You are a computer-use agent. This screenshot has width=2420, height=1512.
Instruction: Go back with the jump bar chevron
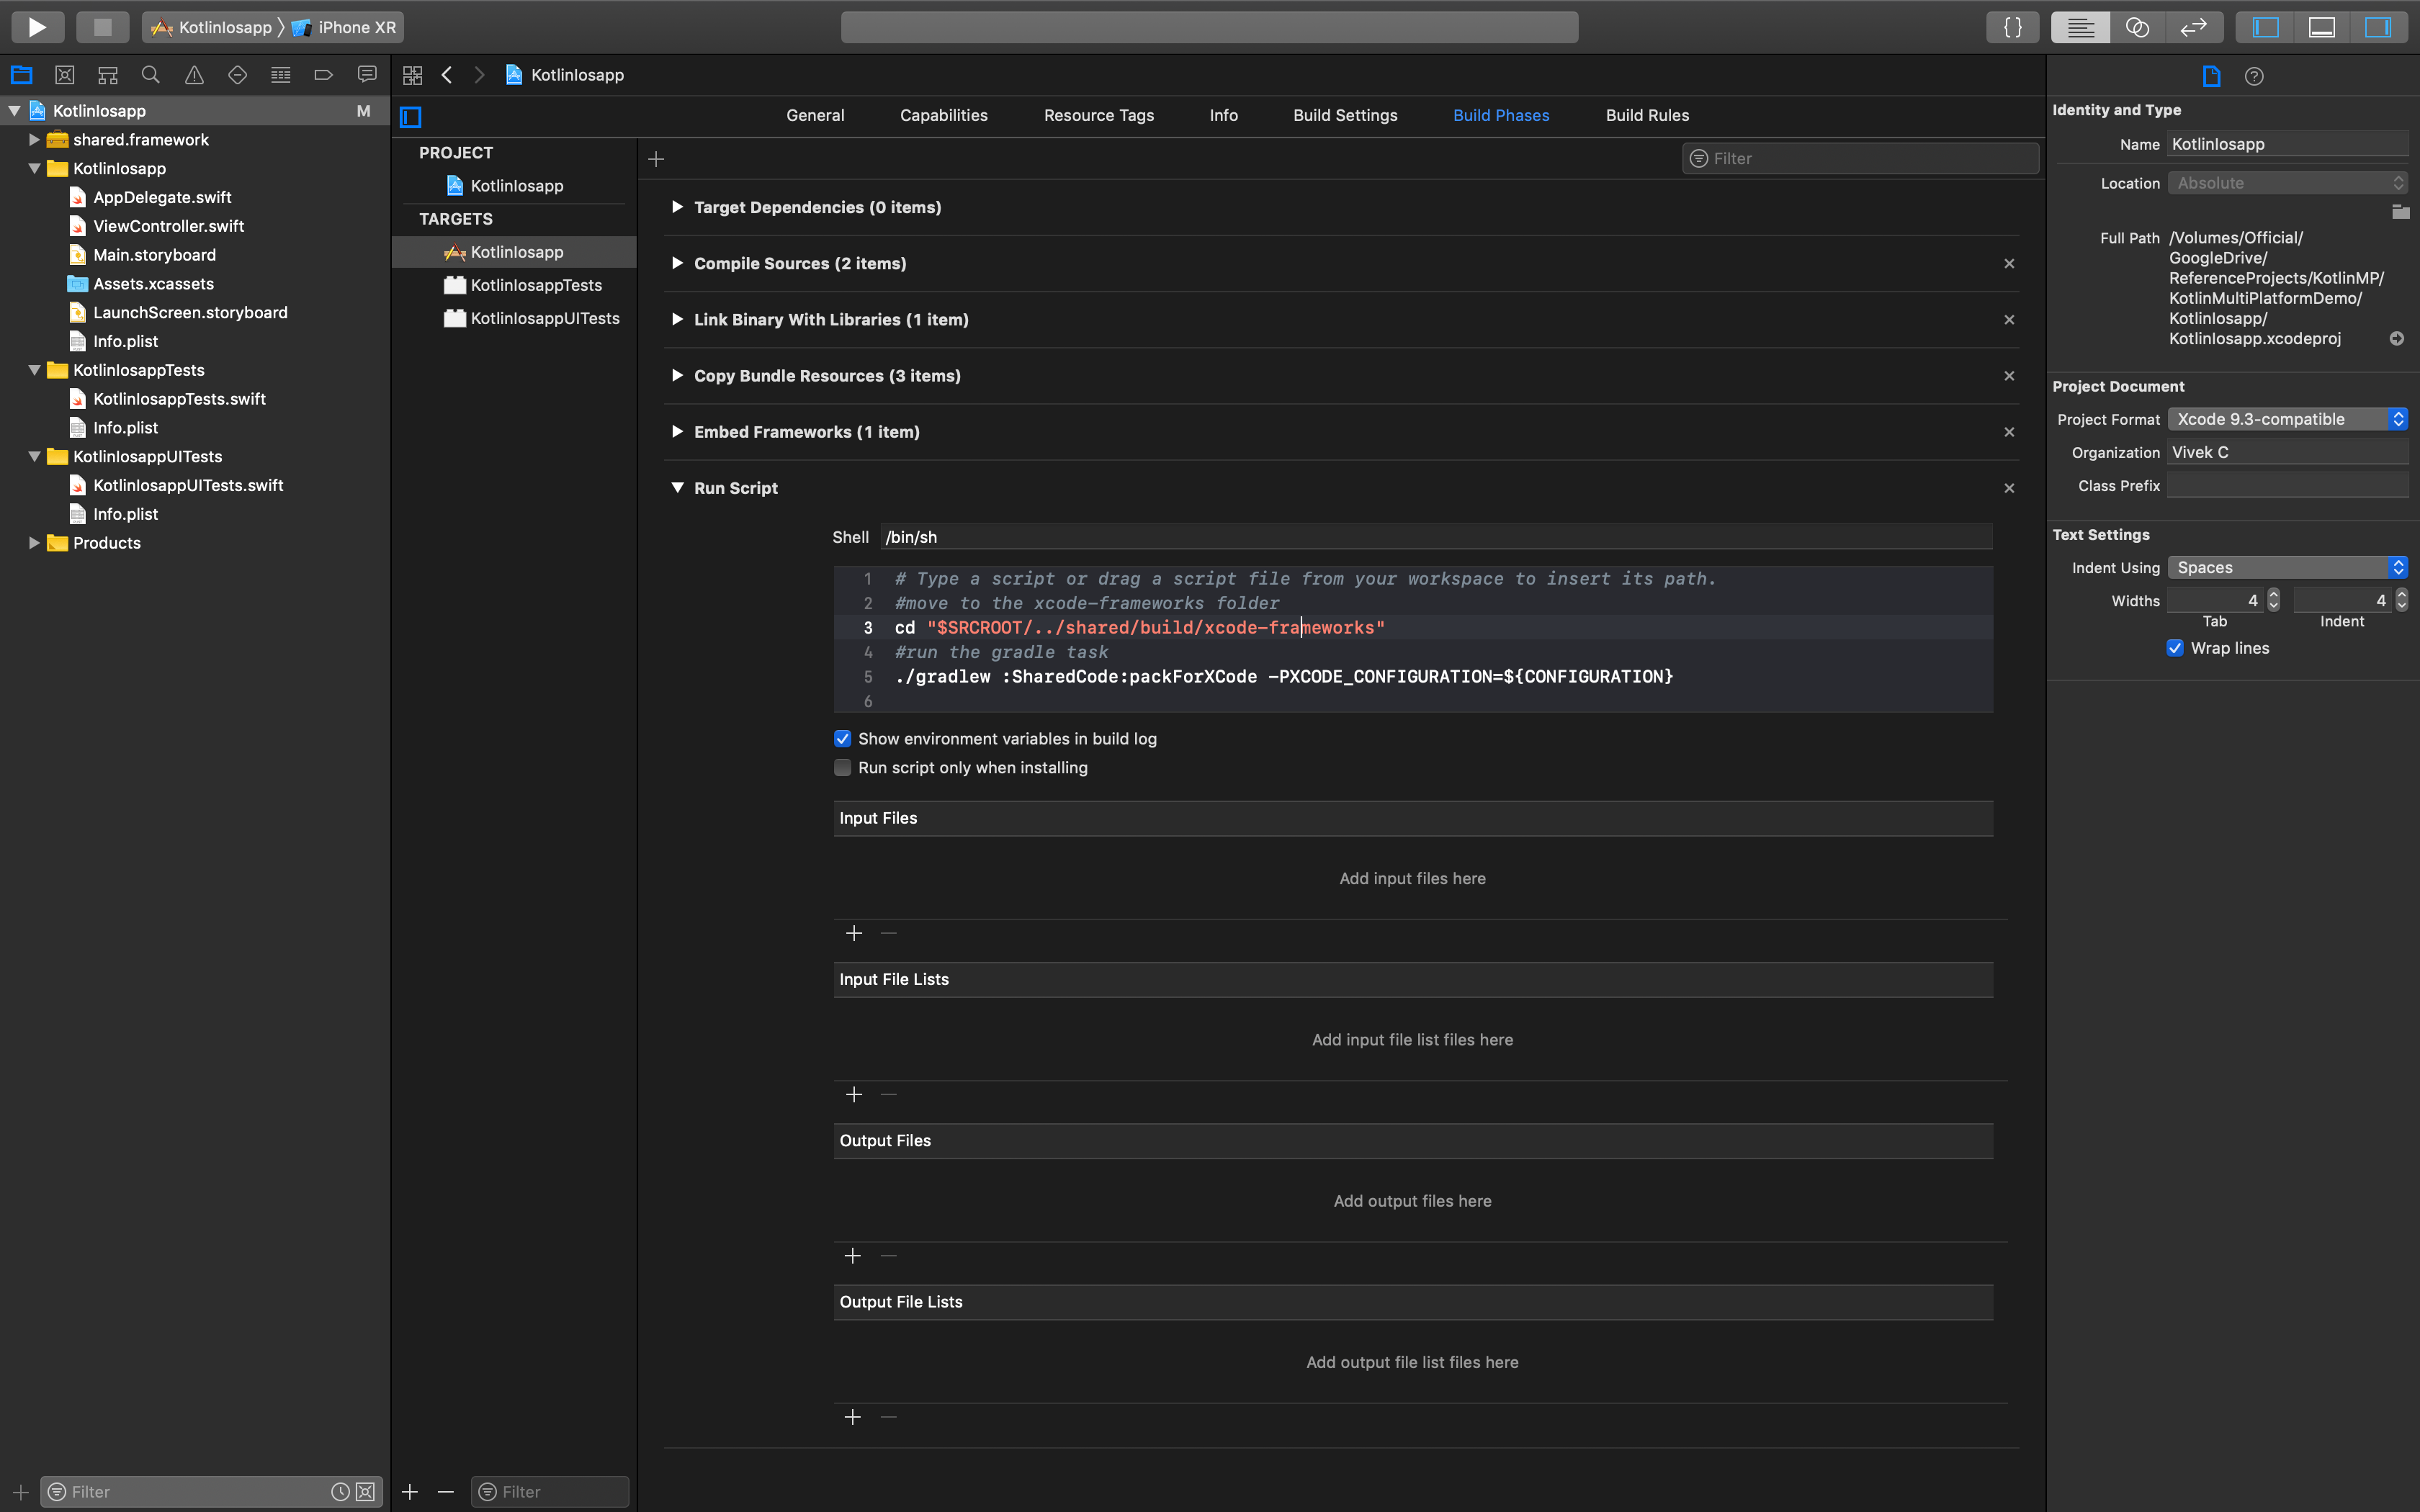pos(447,75)
